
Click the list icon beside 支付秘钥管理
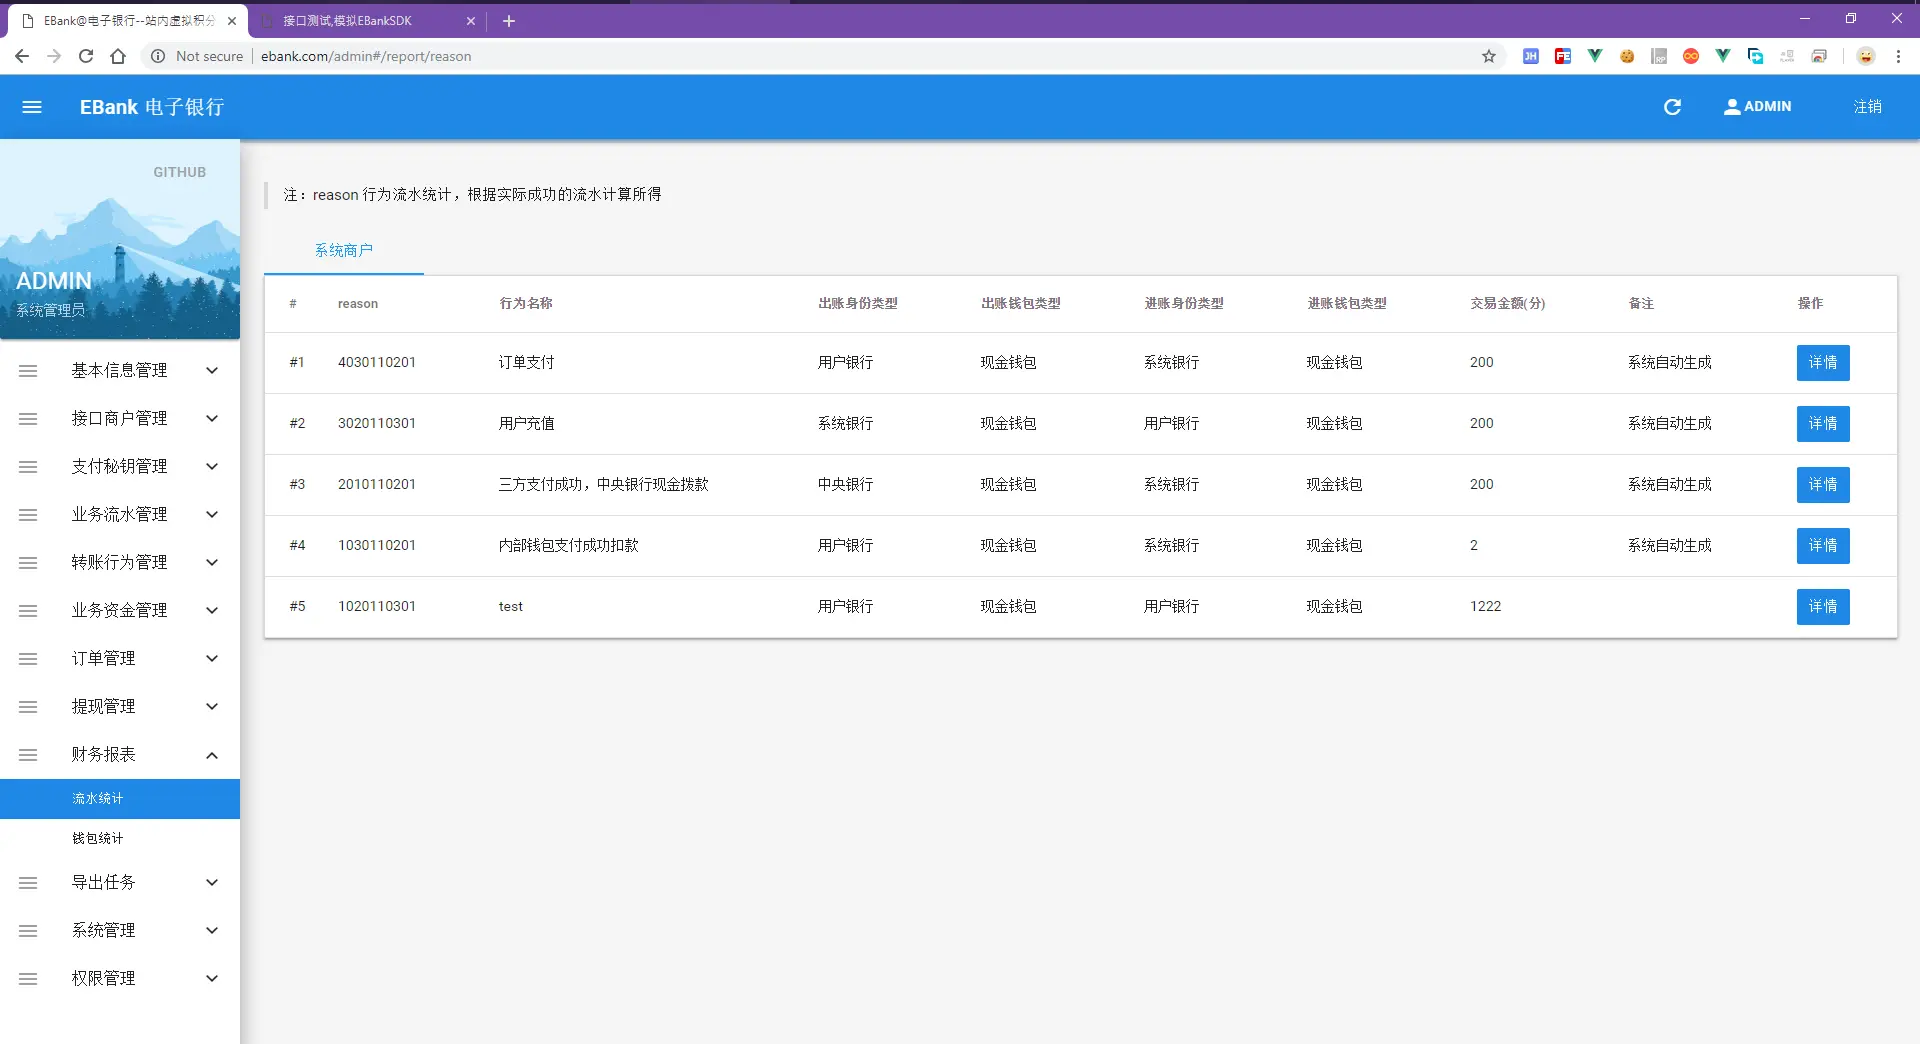coord(28,467)
